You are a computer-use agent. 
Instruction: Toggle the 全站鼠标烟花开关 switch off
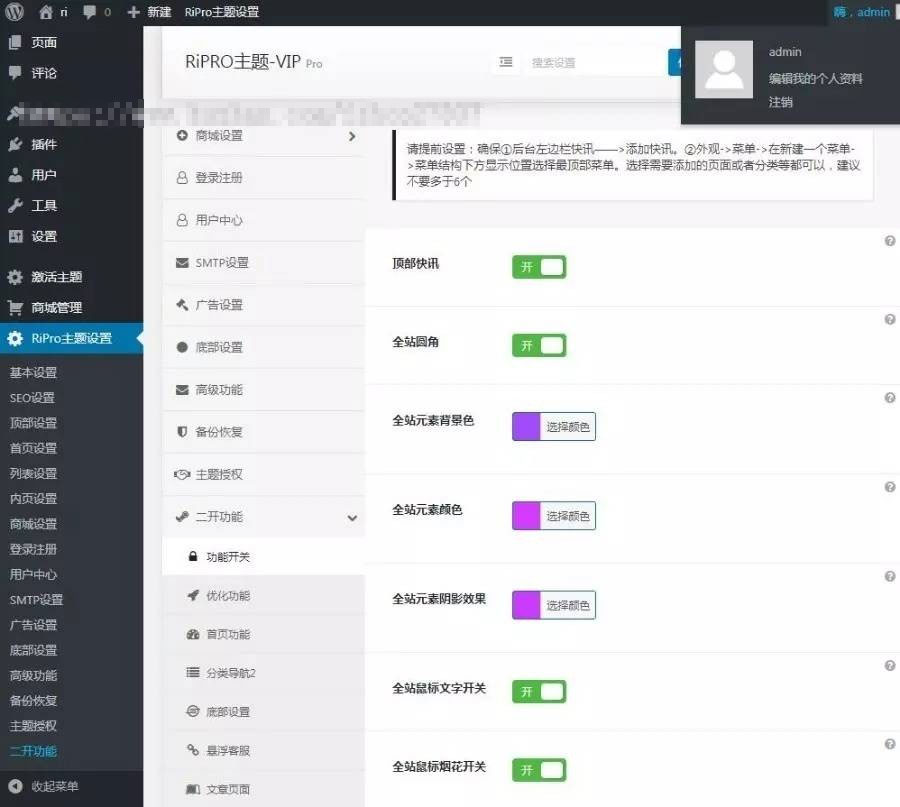[x=539, y=769]
